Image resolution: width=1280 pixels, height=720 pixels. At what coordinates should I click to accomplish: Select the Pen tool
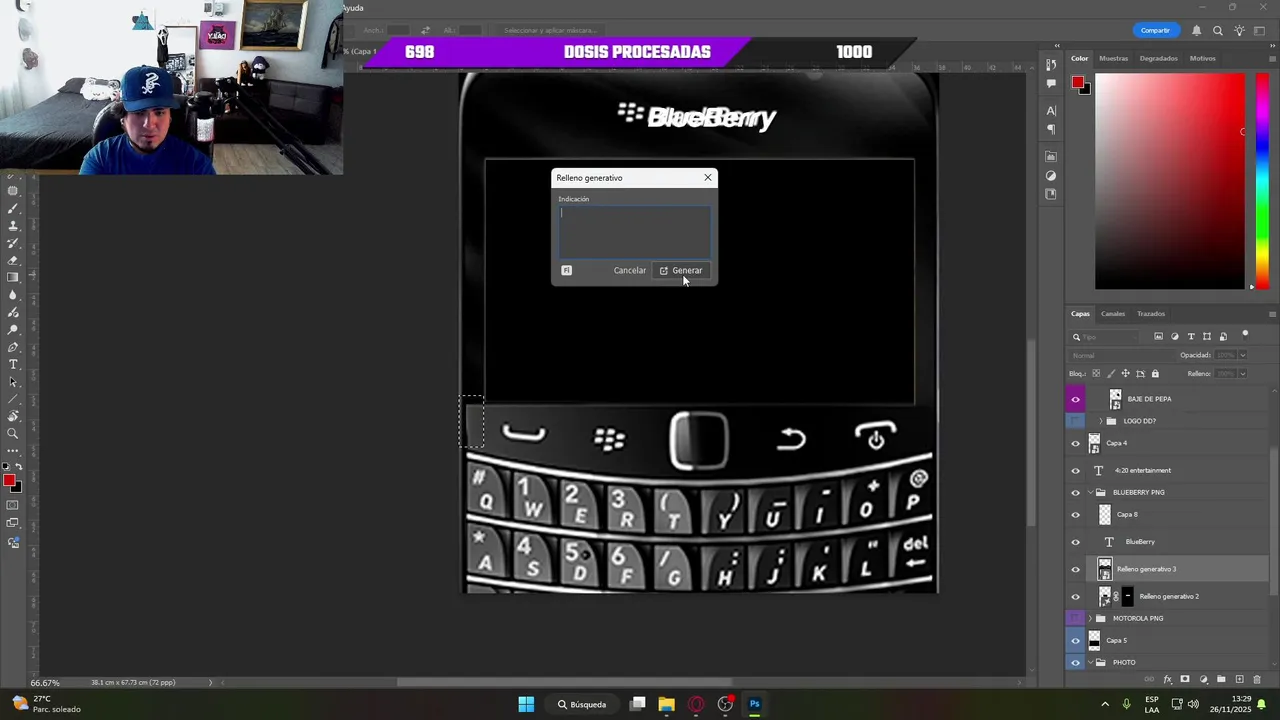click(13, 347)
